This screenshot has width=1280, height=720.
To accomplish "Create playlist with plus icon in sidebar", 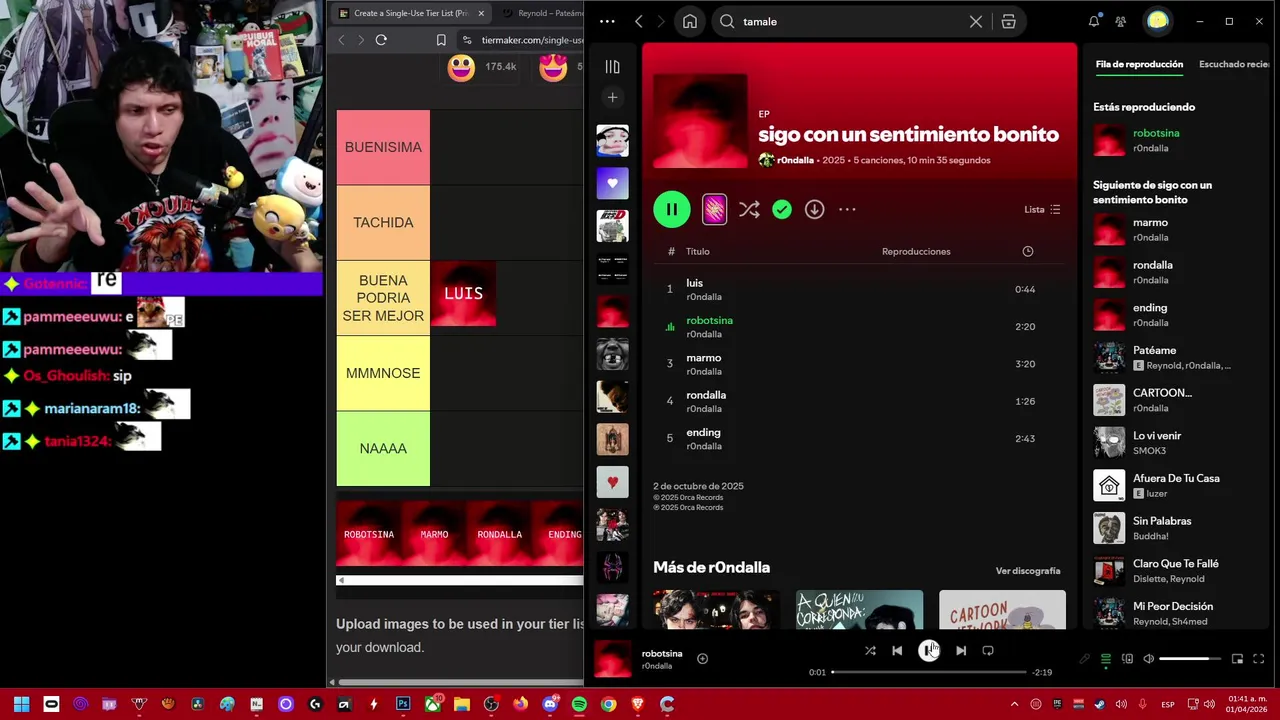I will (613, 97).
